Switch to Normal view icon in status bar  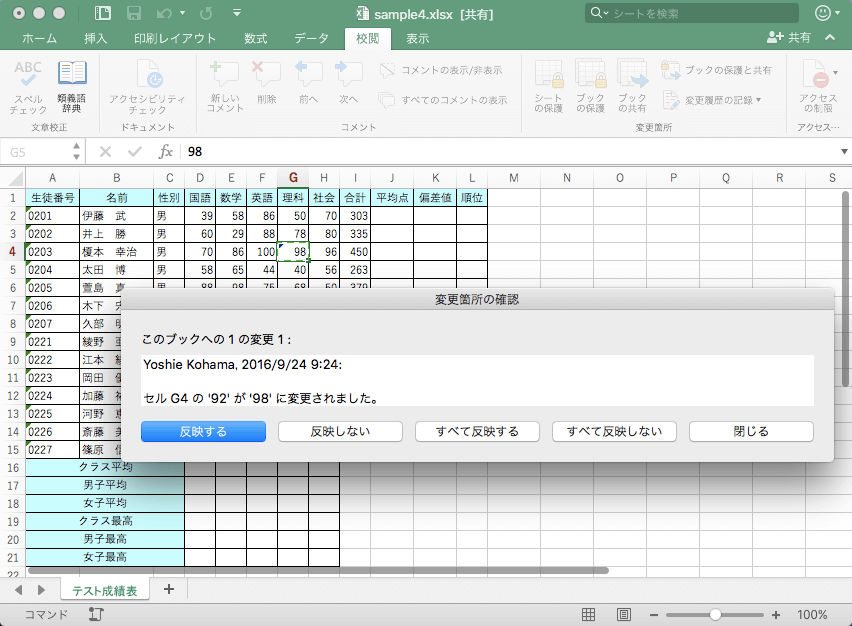click(x=588, y=615)
